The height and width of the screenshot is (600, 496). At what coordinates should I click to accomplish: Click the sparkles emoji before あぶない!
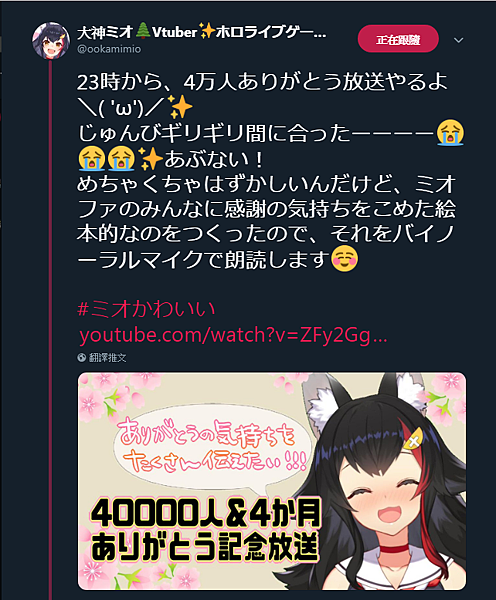pos(150,158)
